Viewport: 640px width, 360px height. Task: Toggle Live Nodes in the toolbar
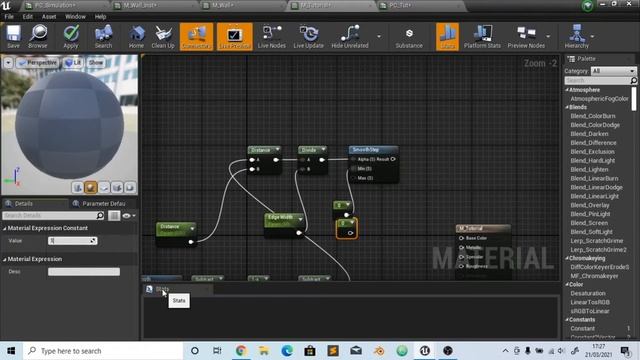(272, 36)
